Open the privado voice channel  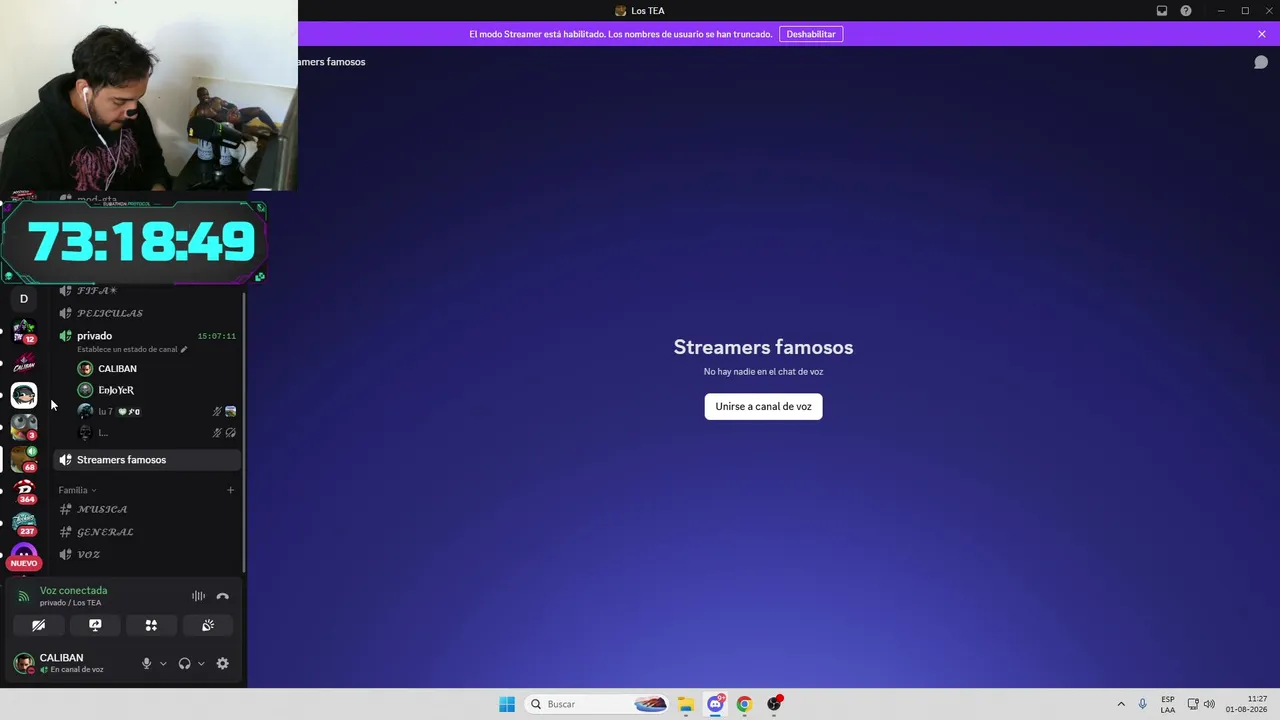94,336
